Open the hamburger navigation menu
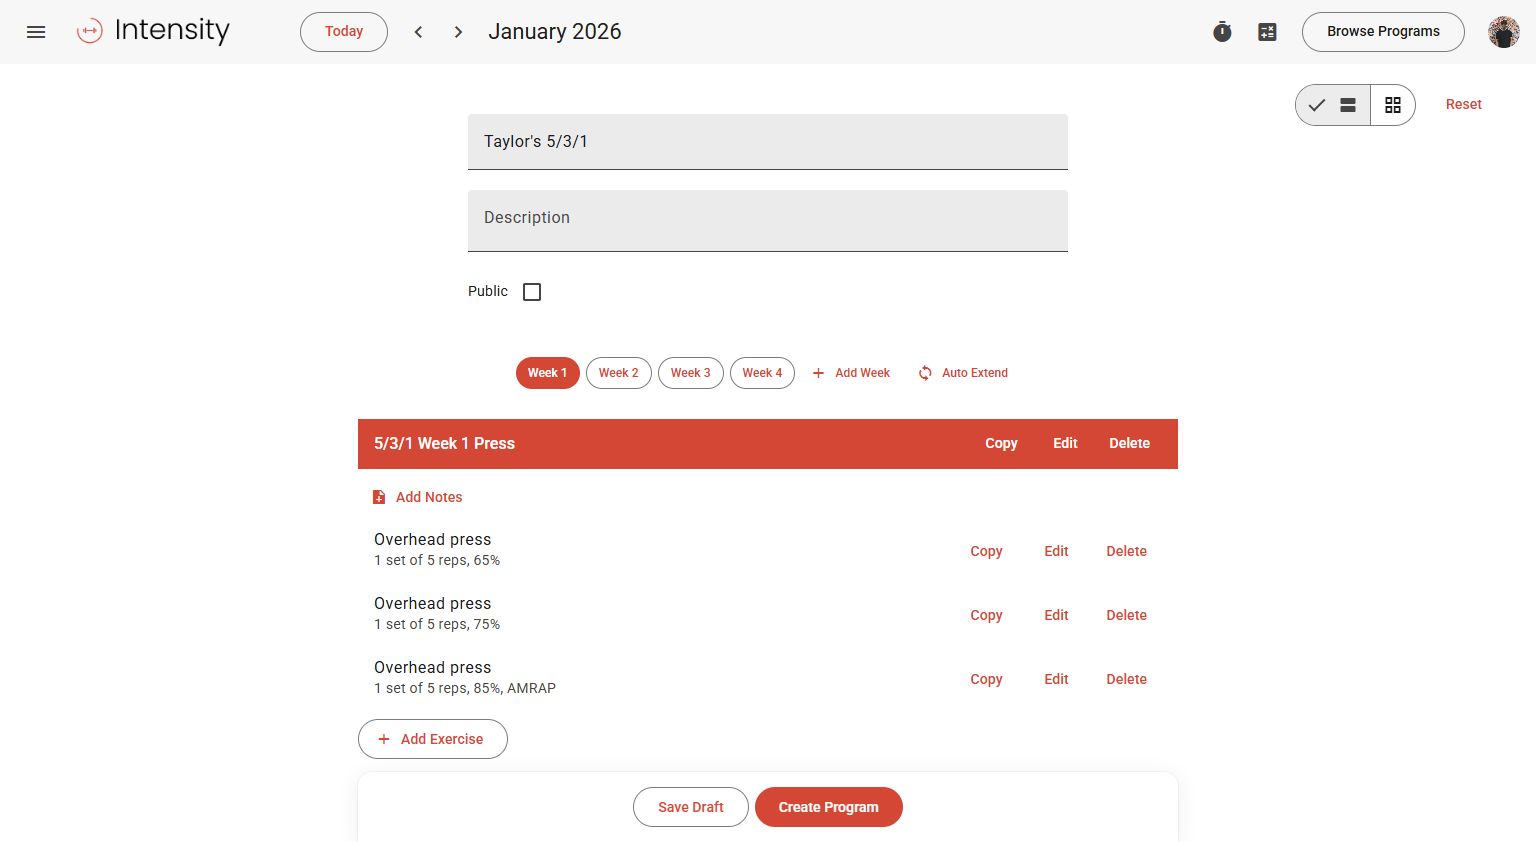The width and height of the screenshot is (1536, 842). (x=36, y=32)
